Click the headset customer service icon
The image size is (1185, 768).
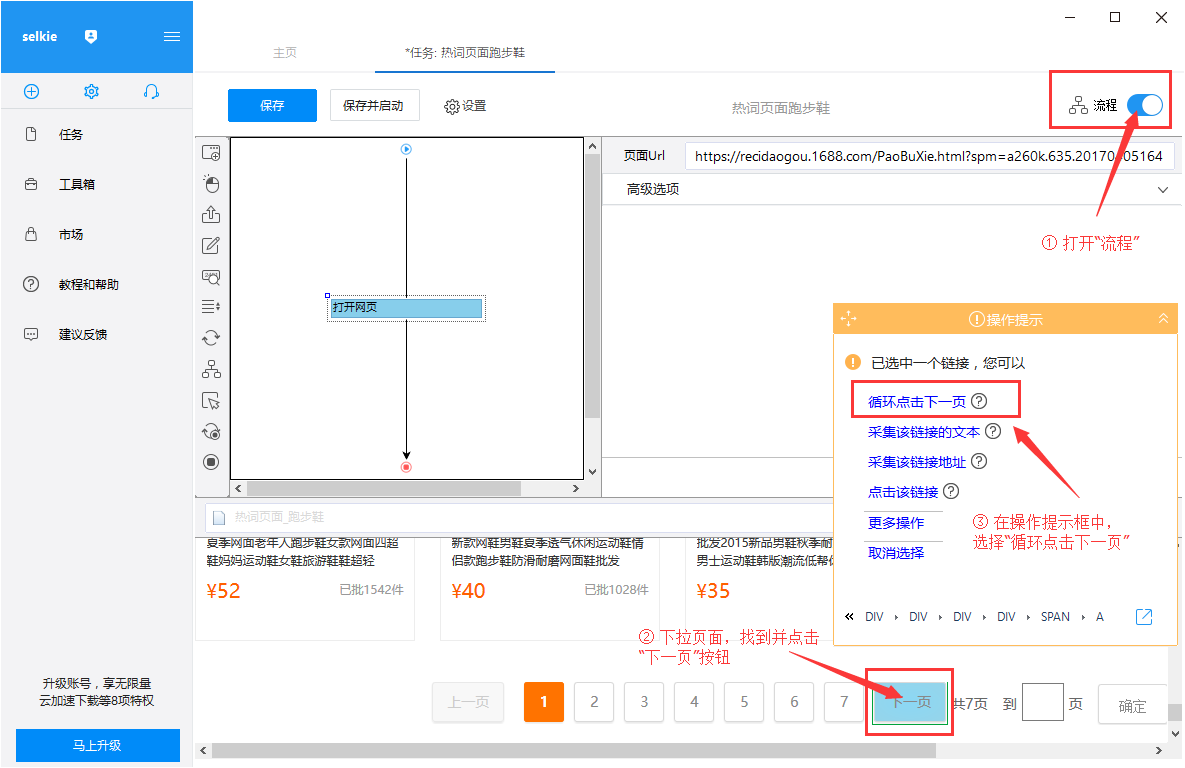(151, 91)
